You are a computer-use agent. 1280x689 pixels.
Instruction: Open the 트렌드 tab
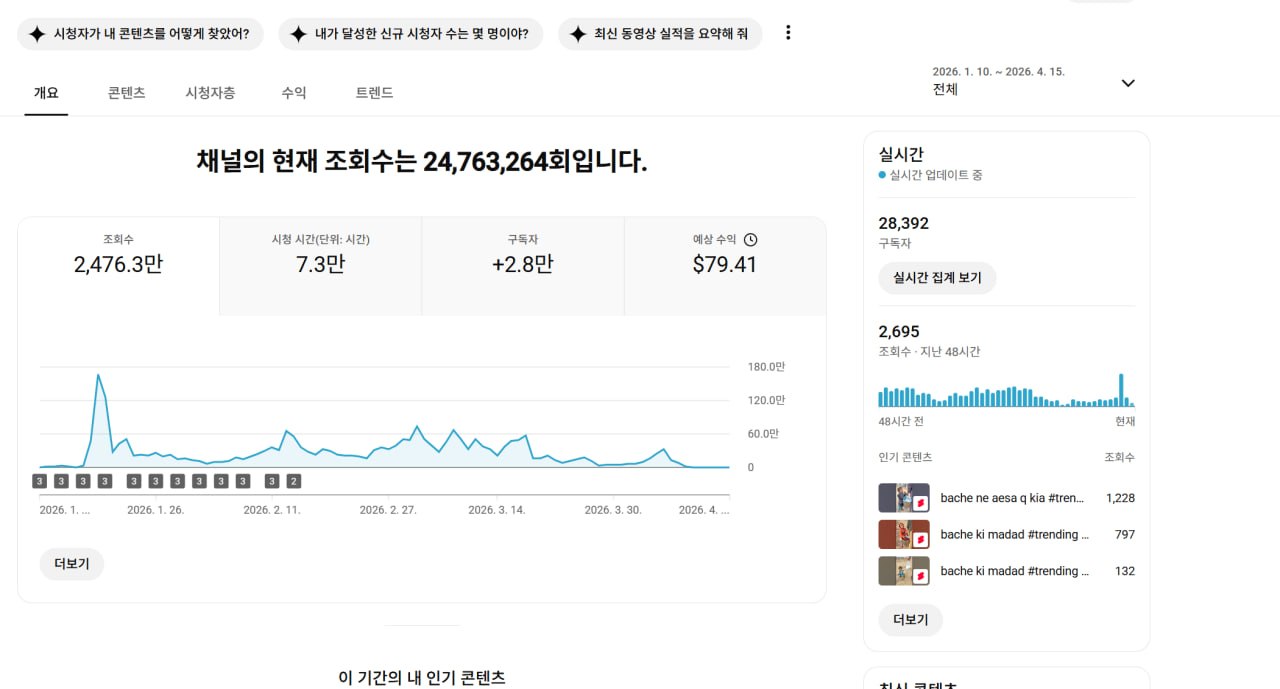[x=374, y=93]
